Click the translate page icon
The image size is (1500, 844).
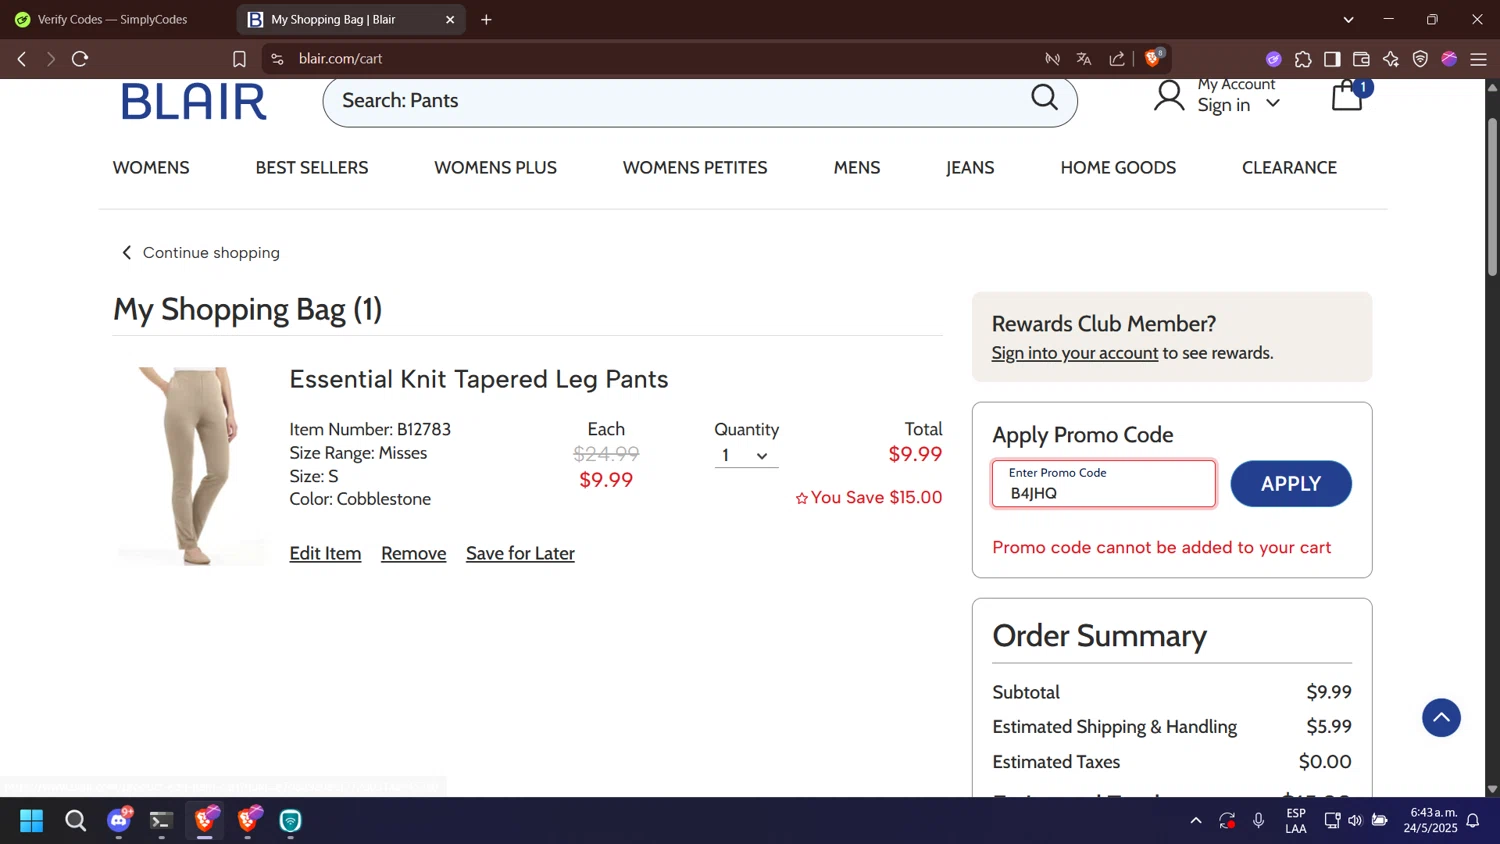coord(1084,59)
